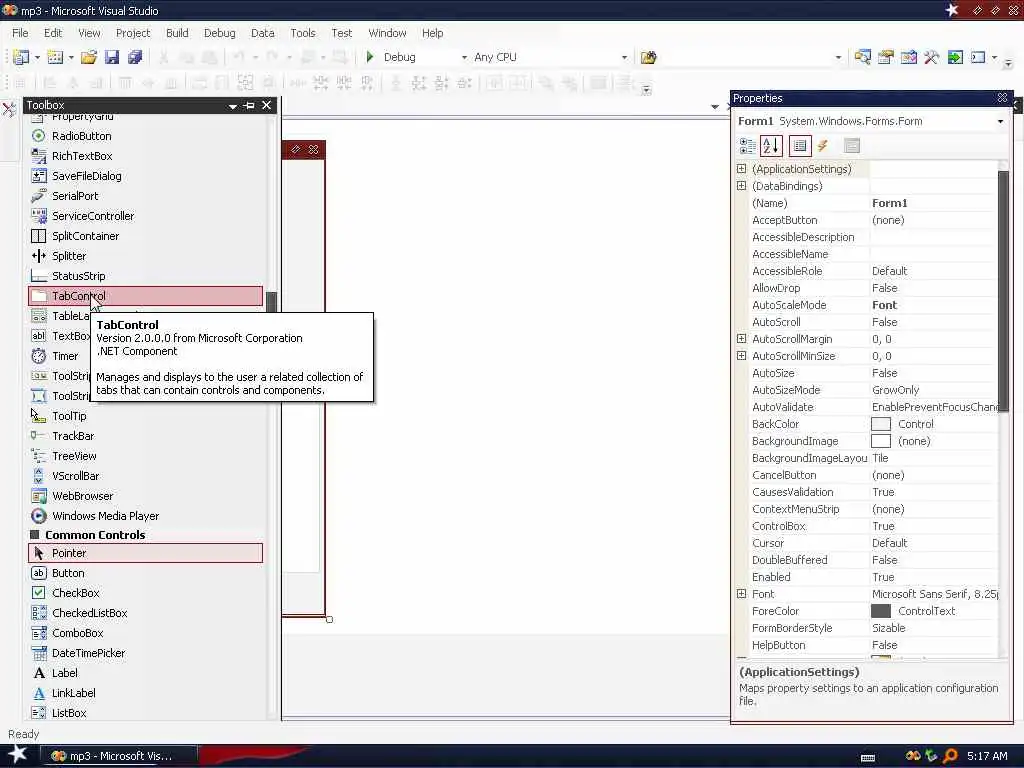
Task: Click the Properties panel vertical scrollbar
Action: point(1004,290)
